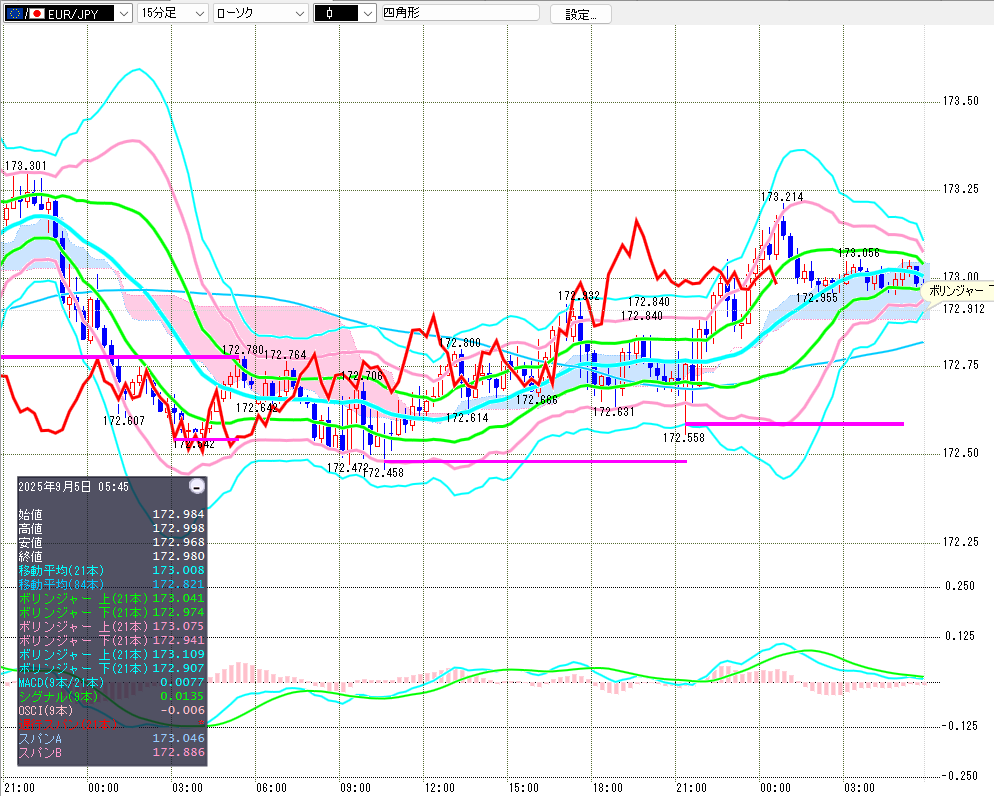Click the 172.558 low price label
The image size is (994, 796).
tap(683, 438)
